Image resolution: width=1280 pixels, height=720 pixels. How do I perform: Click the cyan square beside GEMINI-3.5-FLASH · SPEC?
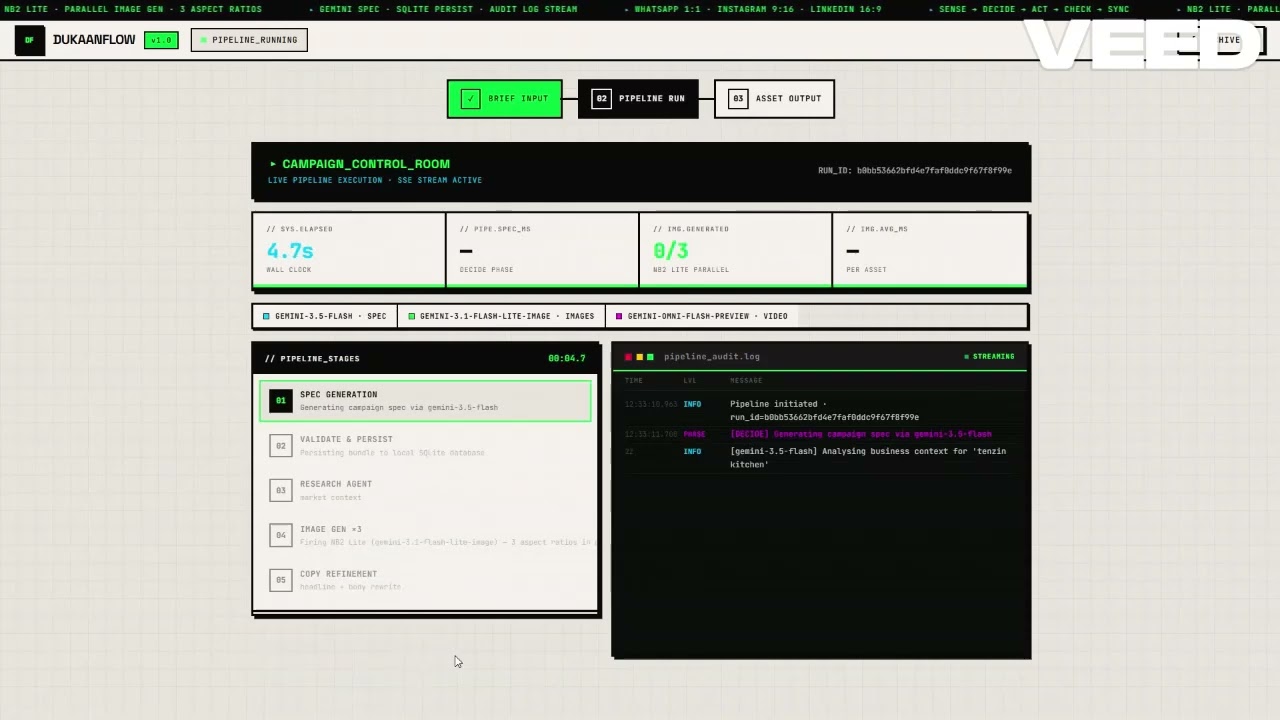coord(266,316)
